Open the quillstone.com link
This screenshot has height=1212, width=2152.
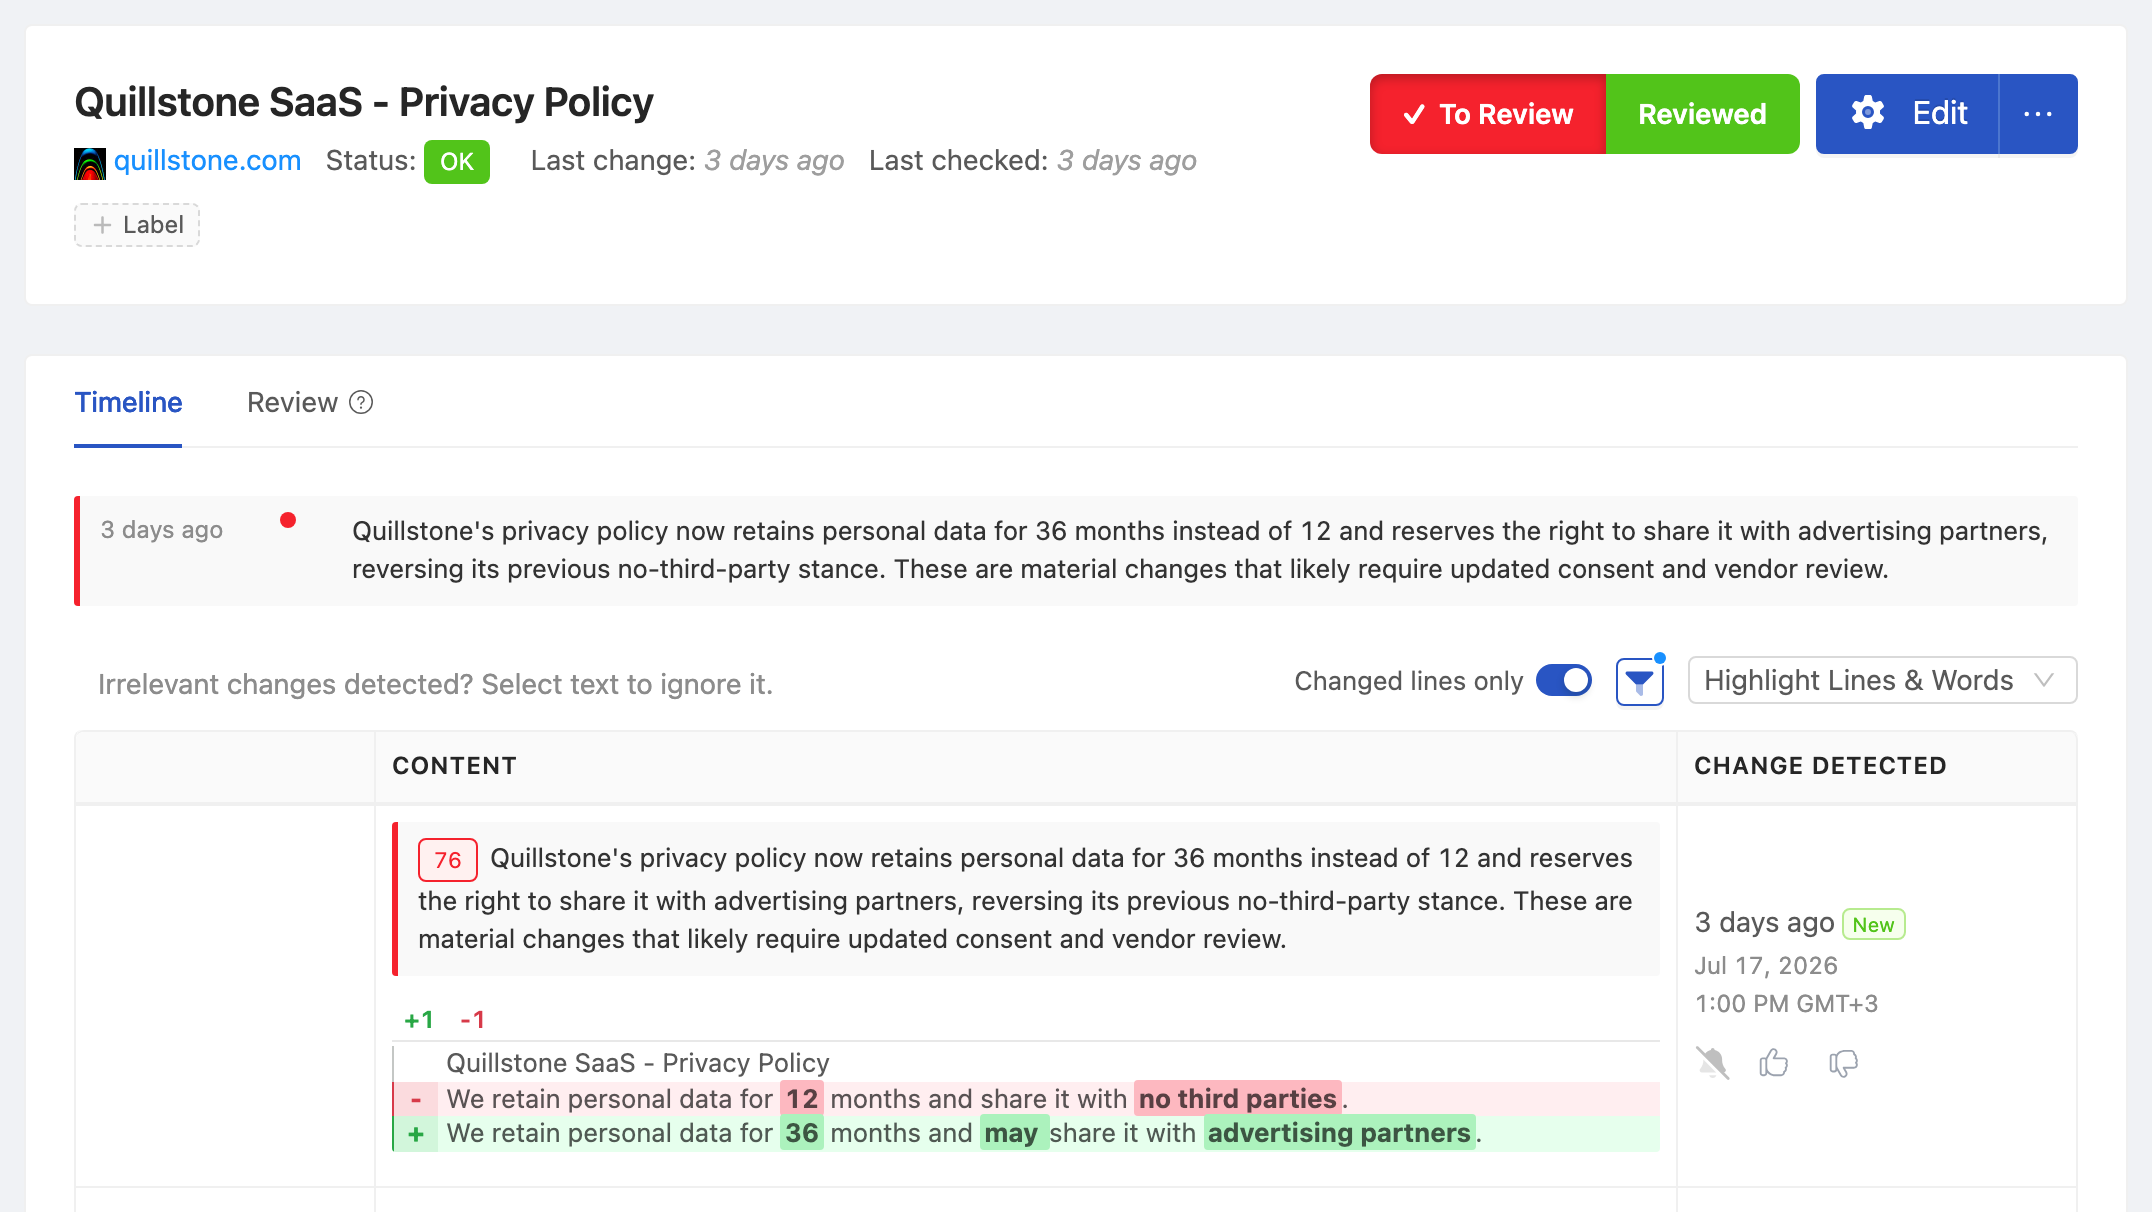207,161
